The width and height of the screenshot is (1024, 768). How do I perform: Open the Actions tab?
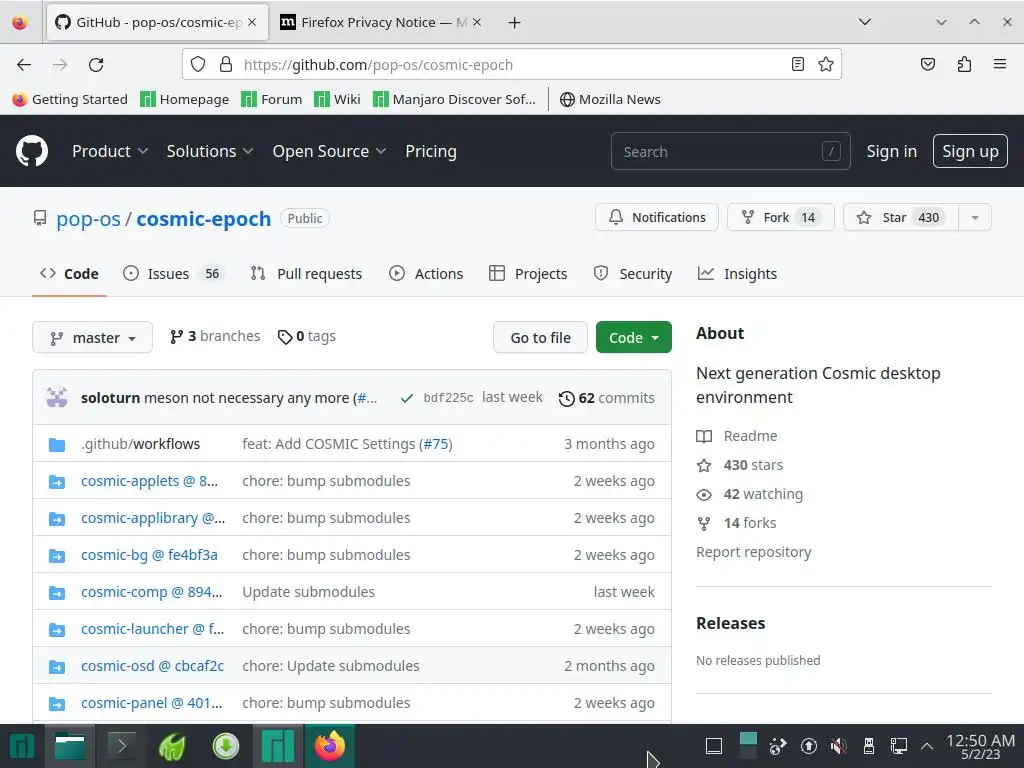(426, 274)
